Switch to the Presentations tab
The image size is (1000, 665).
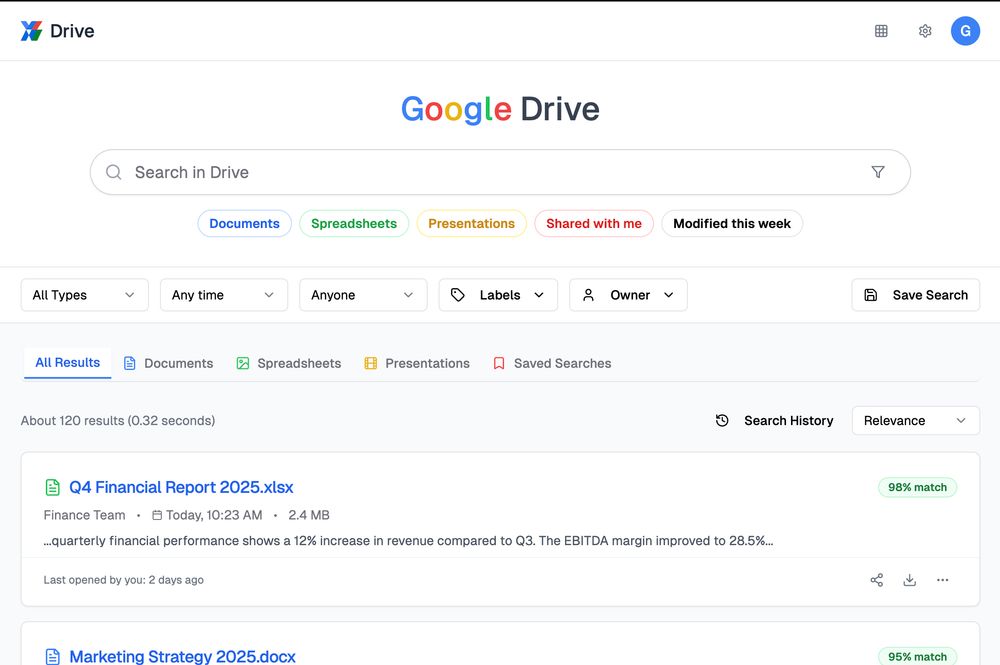point(416,363)
